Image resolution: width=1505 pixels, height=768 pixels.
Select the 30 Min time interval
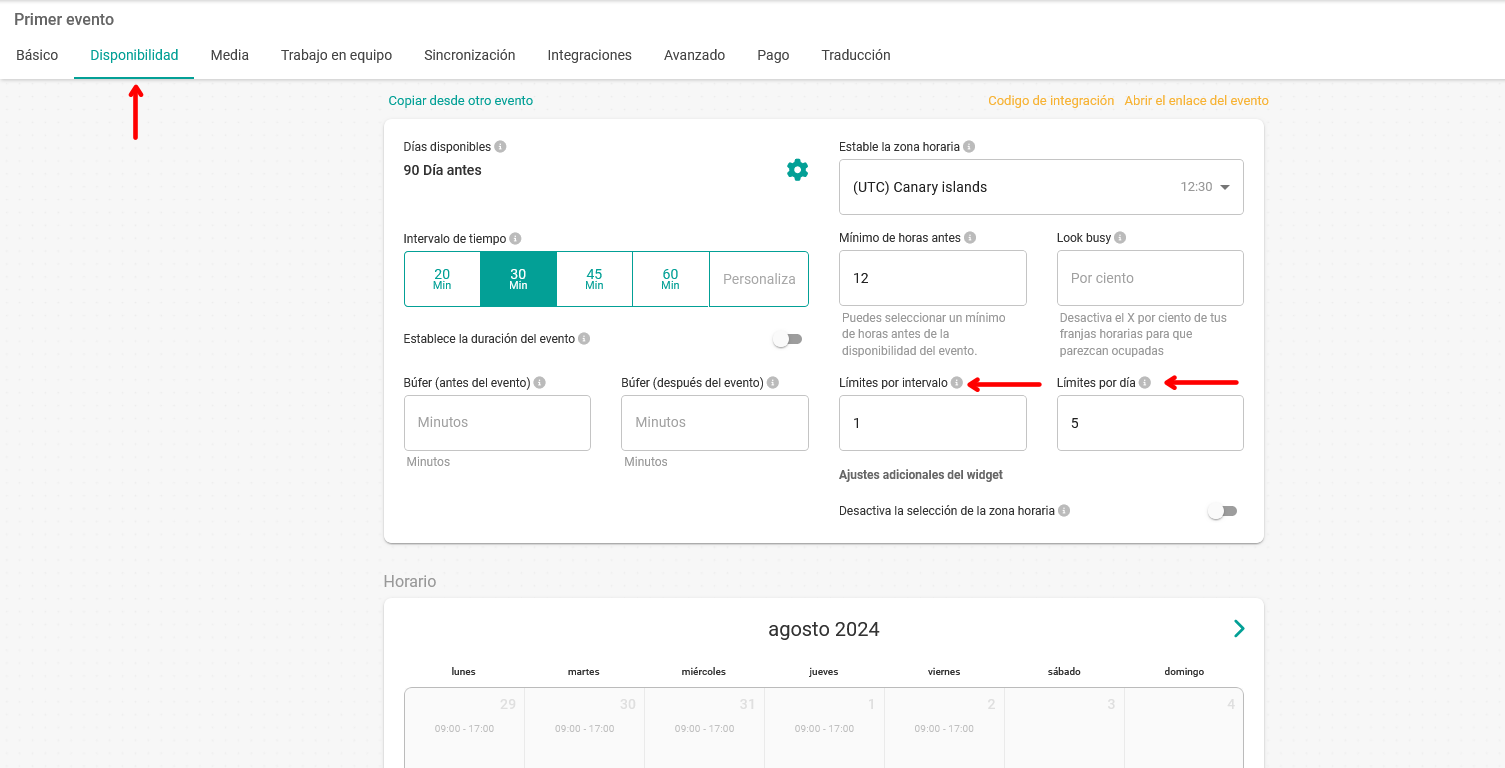(x=518, y=279)
